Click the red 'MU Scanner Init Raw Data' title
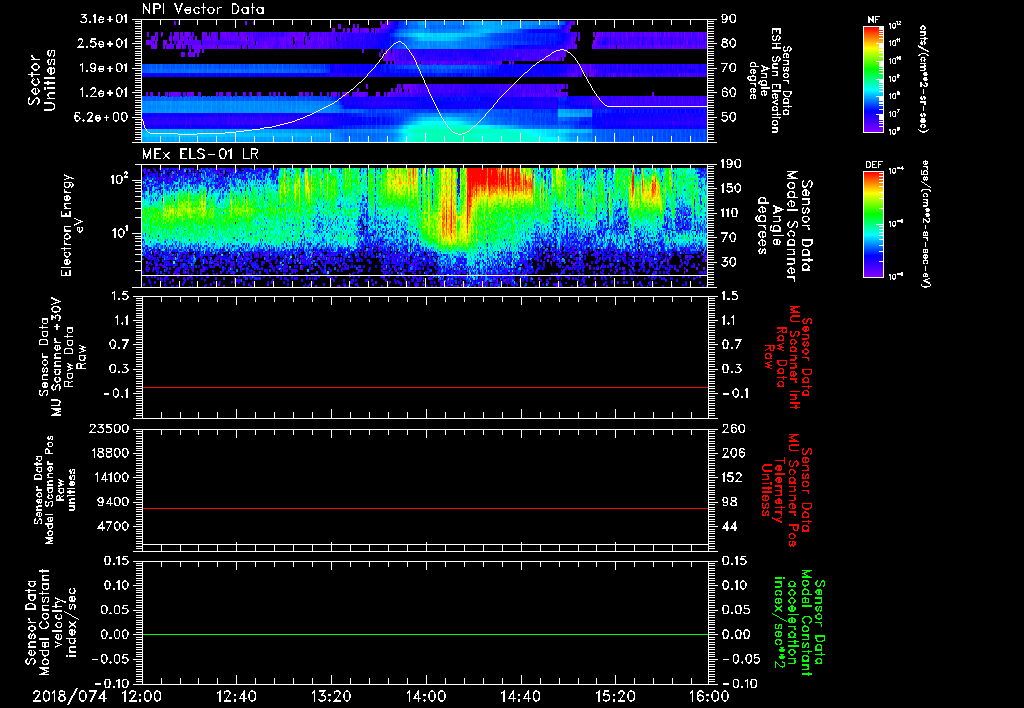Screen dimensions: 1024x708 [788, 358]
